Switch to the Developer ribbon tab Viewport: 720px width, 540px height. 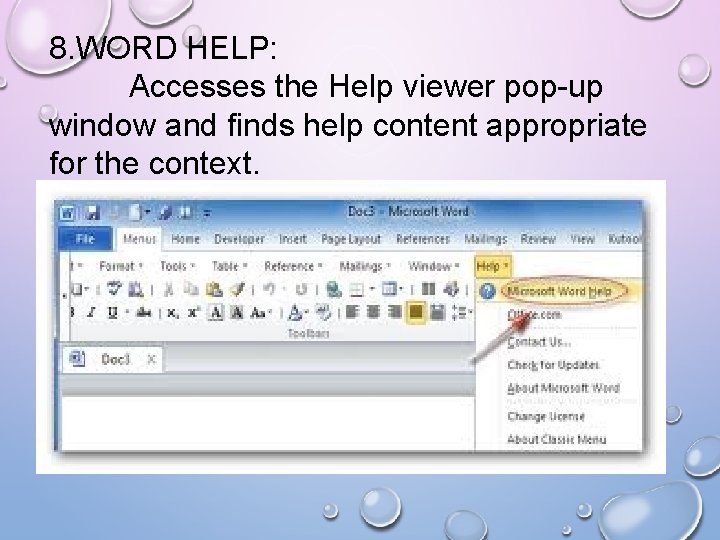coord(239,239)
